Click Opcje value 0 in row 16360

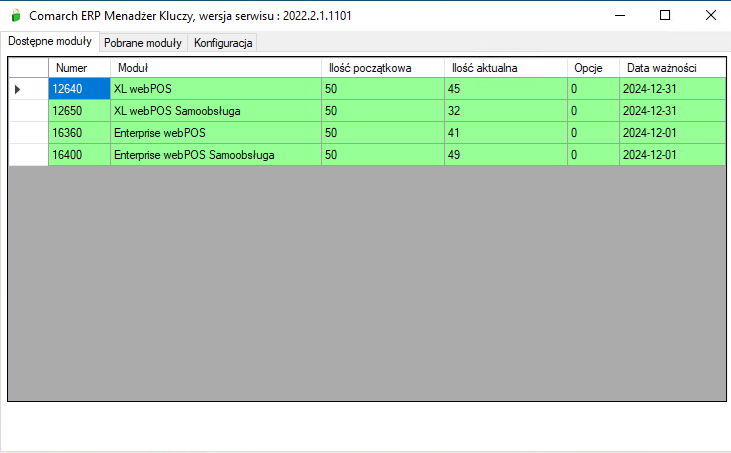(x=593, y=133)
